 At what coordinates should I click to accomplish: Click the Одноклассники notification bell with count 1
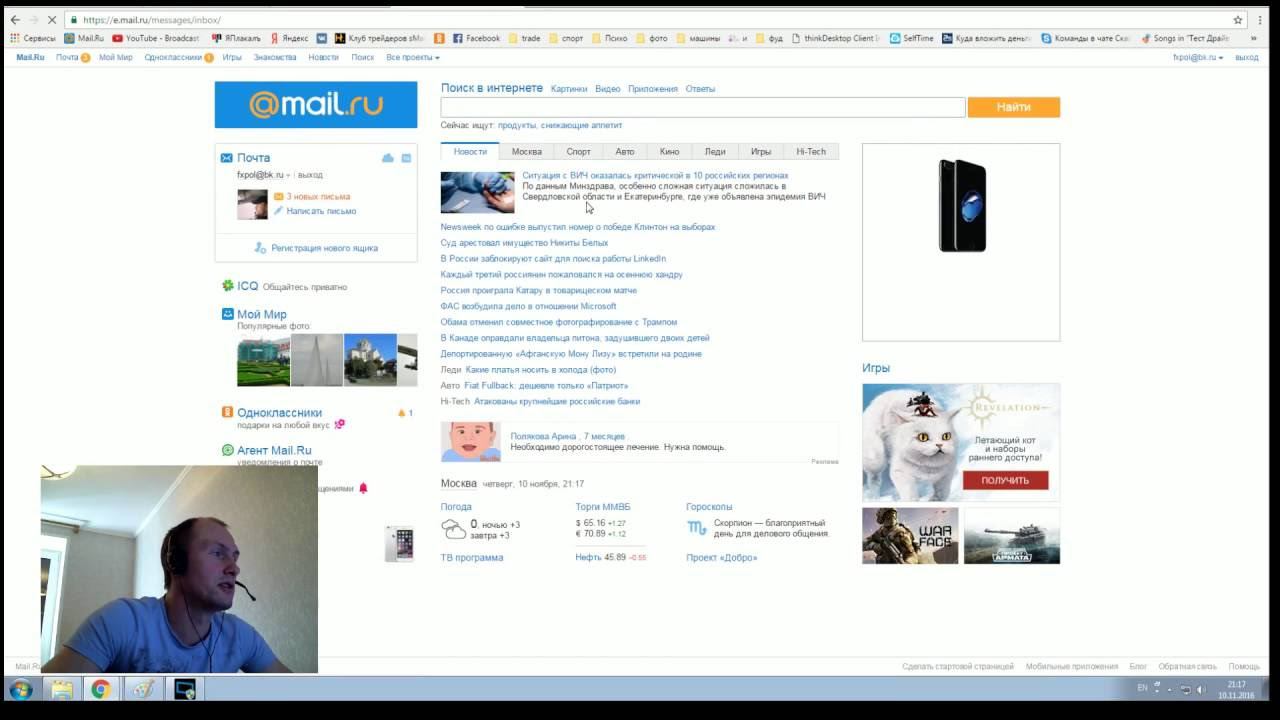pos(405,413)
